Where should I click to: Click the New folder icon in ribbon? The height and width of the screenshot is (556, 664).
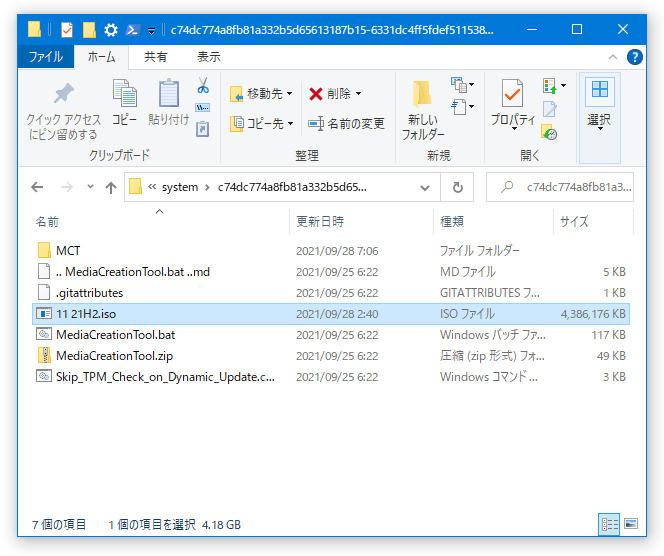pos(422,93)
